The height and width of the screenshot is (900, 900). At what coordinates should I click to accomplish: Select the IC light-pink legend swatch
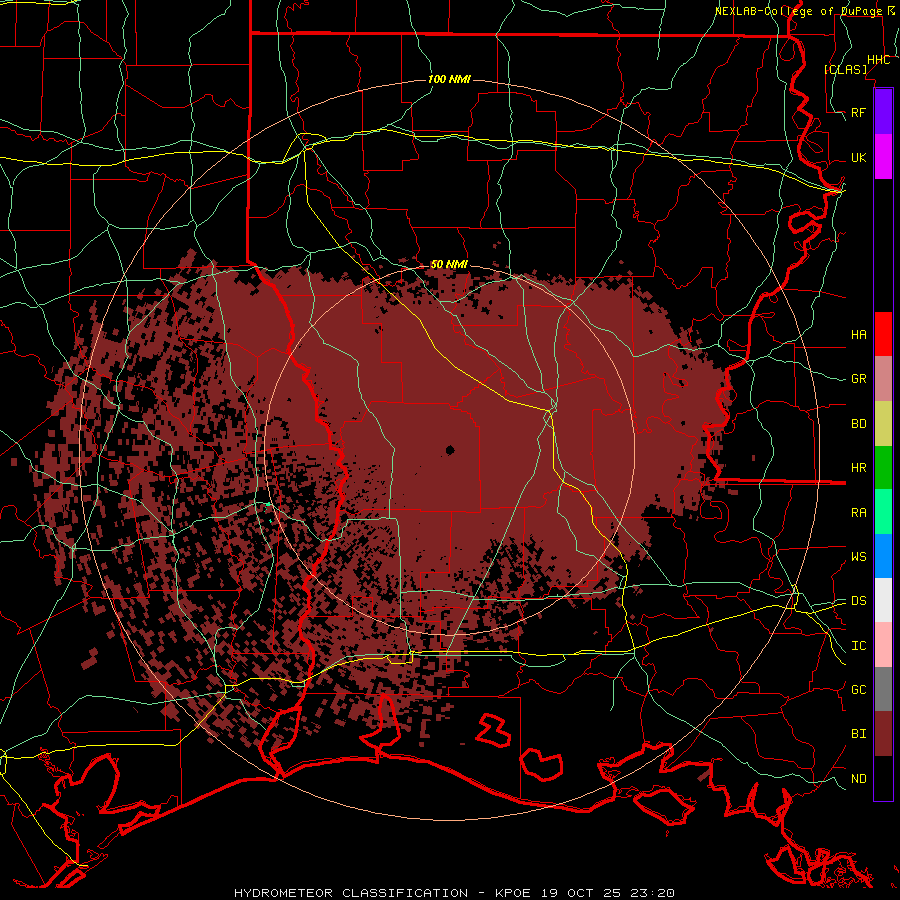pos(883,645)
